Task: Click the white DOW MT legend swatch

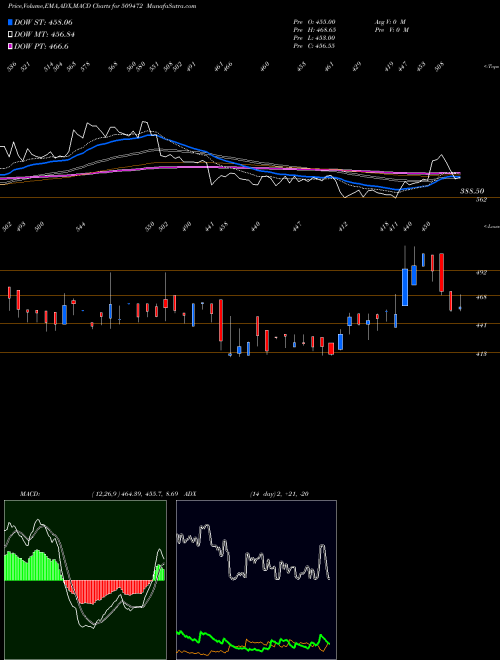Action: click(x=11, y=35)
